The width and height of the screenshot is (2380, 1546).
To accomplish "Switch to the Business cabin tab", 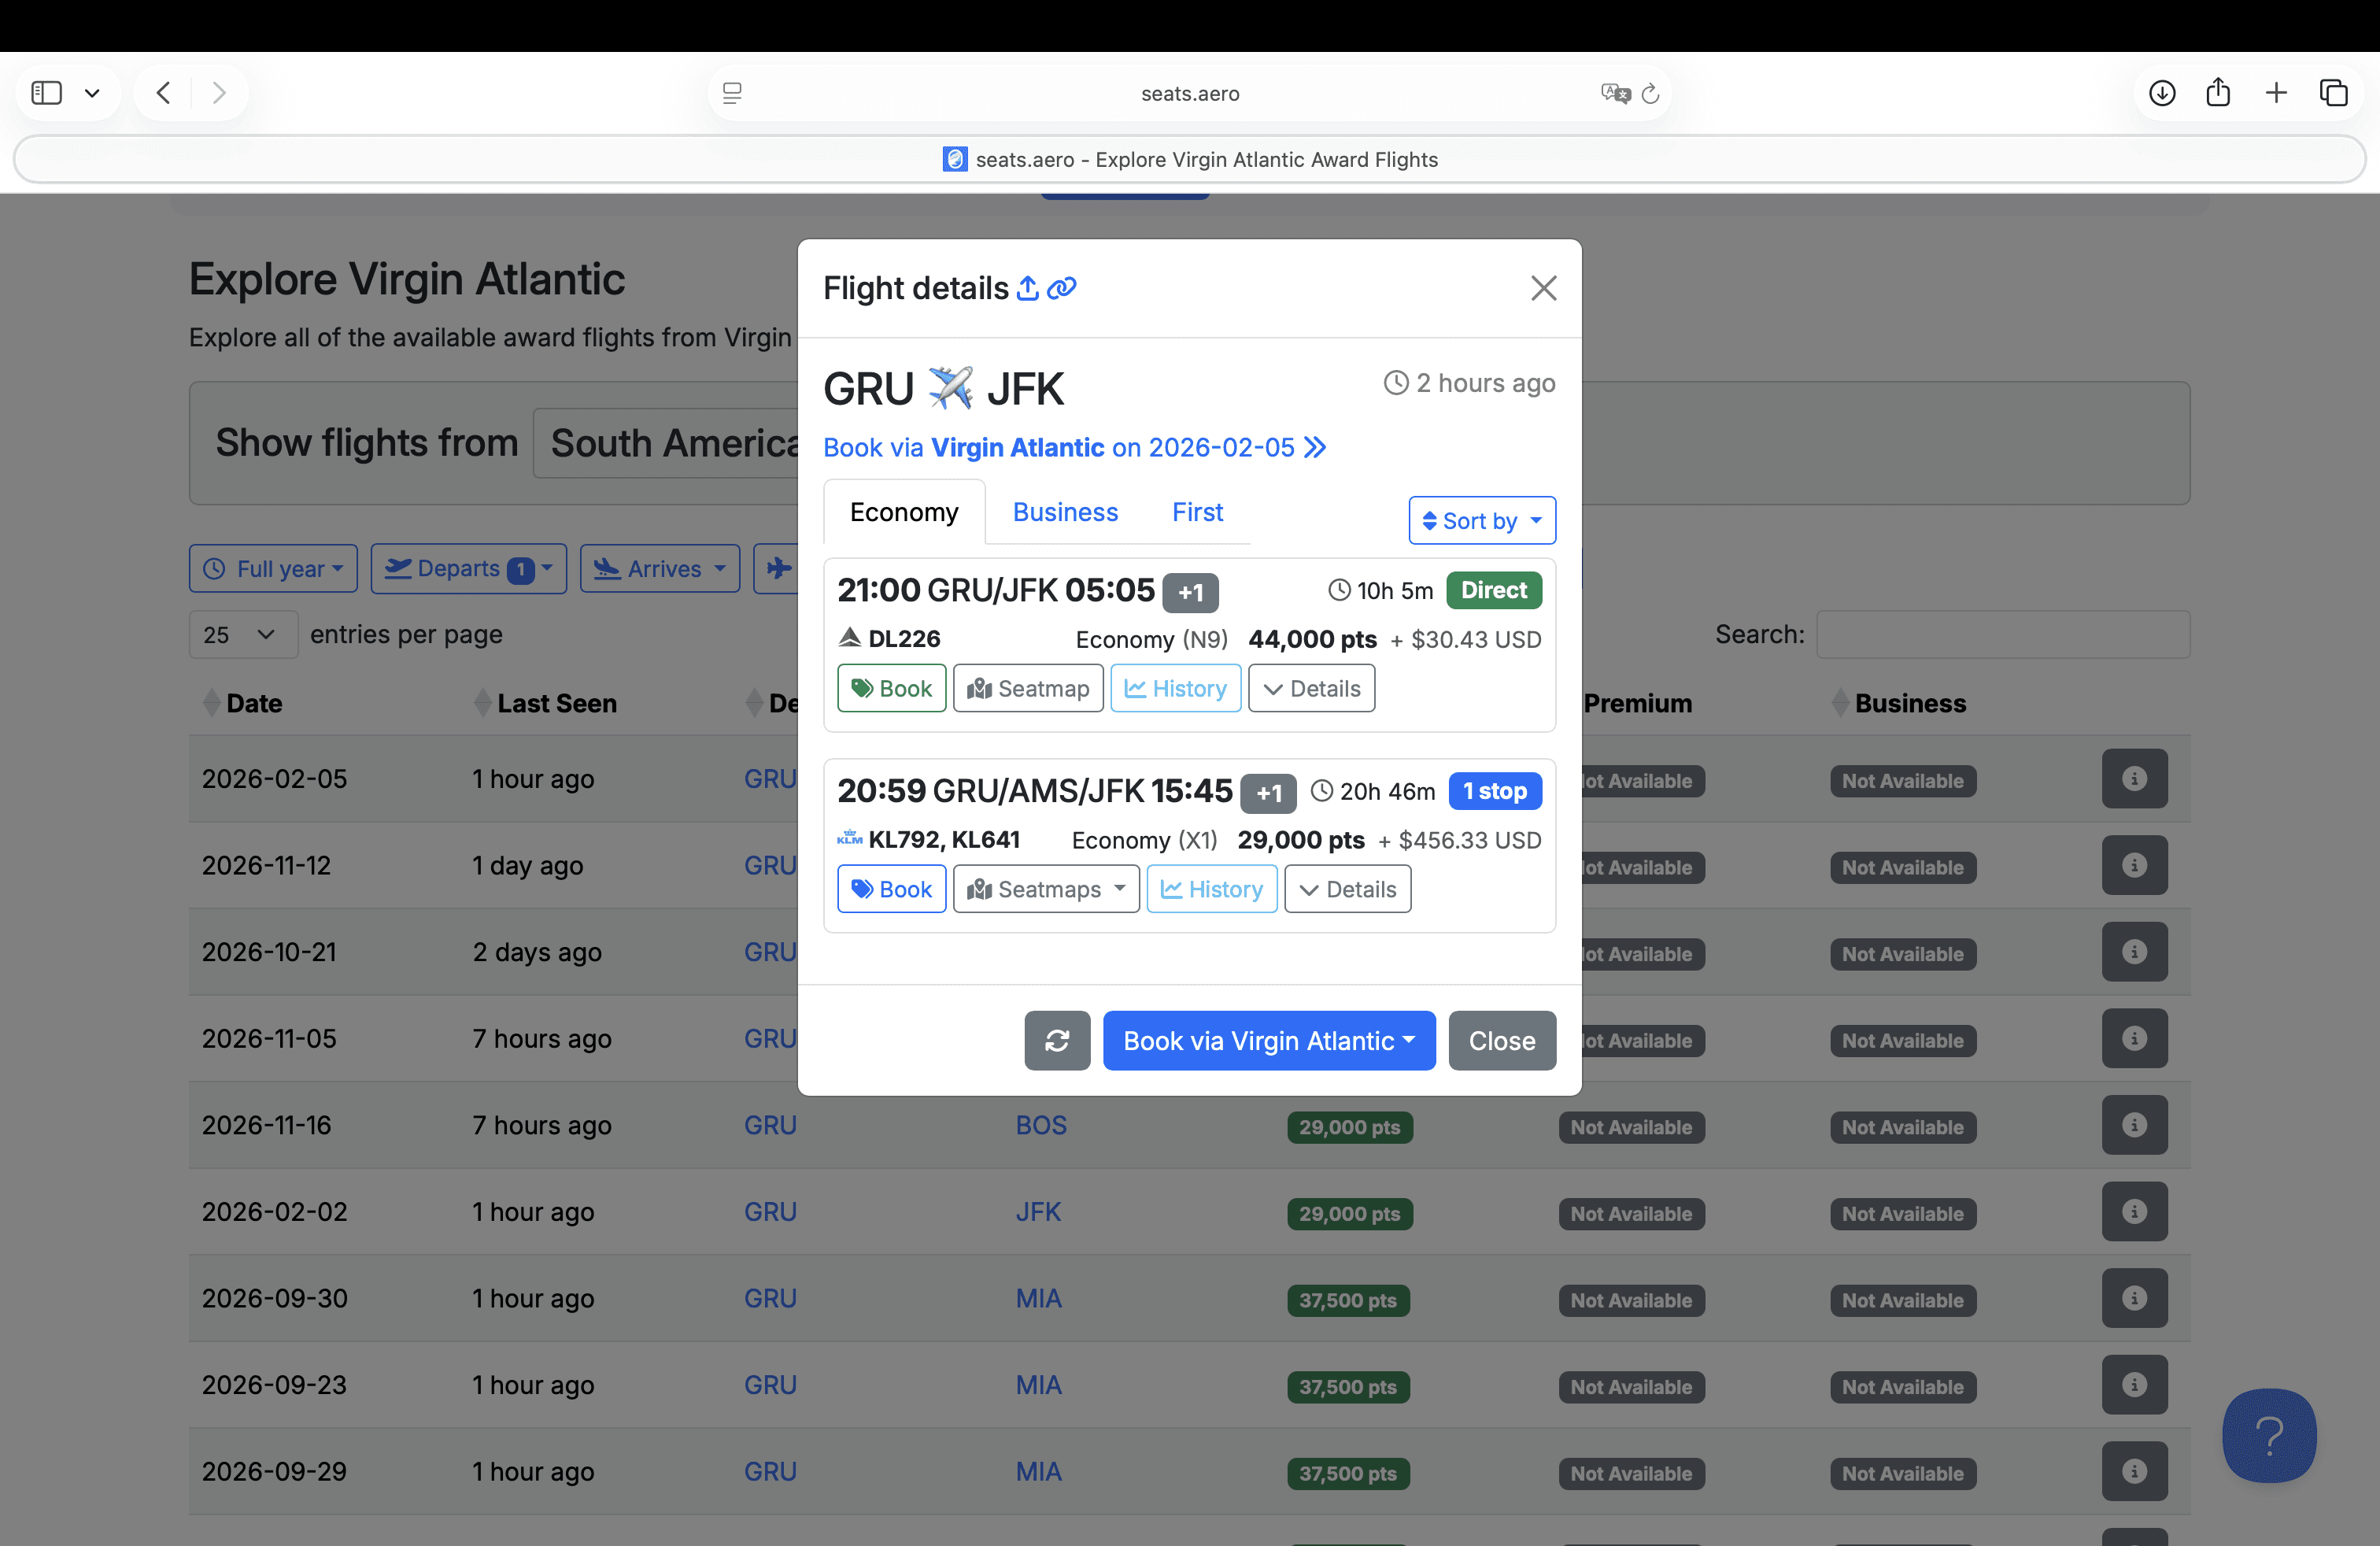I will click(1065, 512).
